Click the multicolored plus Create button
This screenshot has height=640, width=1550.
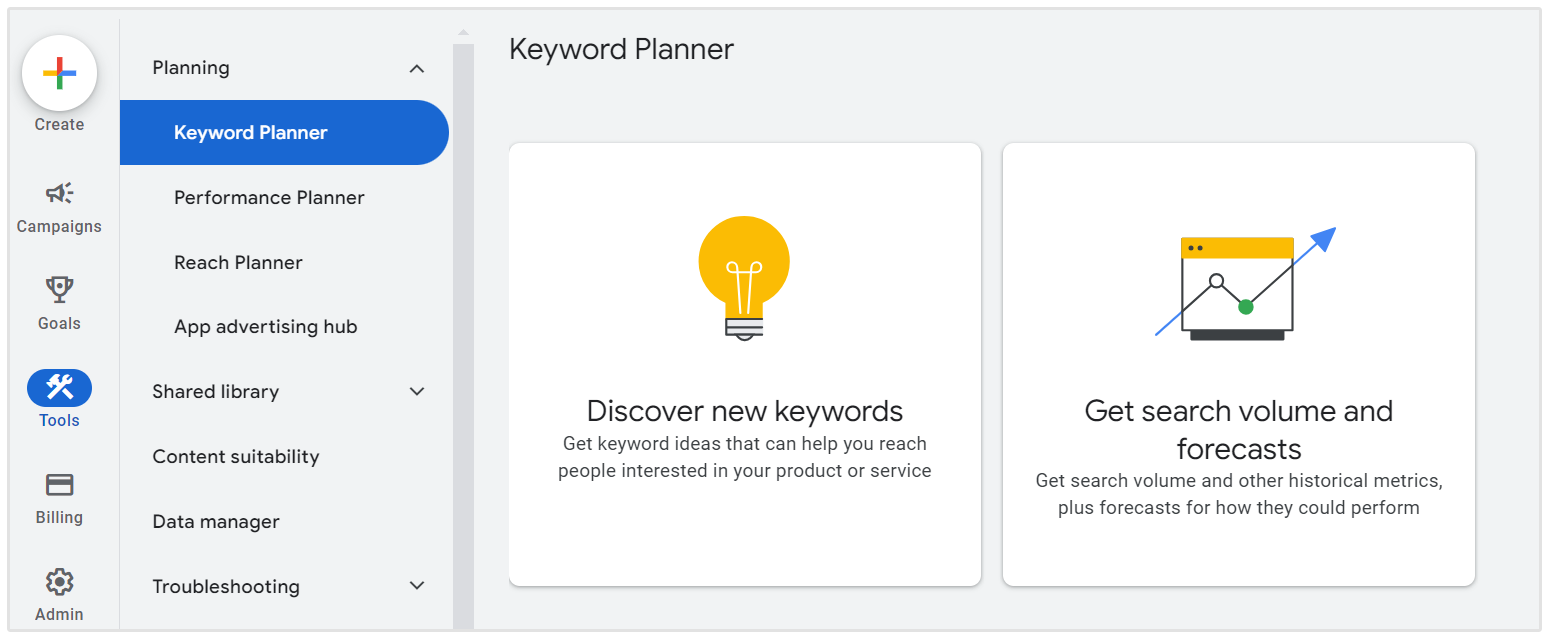click(x=59, y=73)
